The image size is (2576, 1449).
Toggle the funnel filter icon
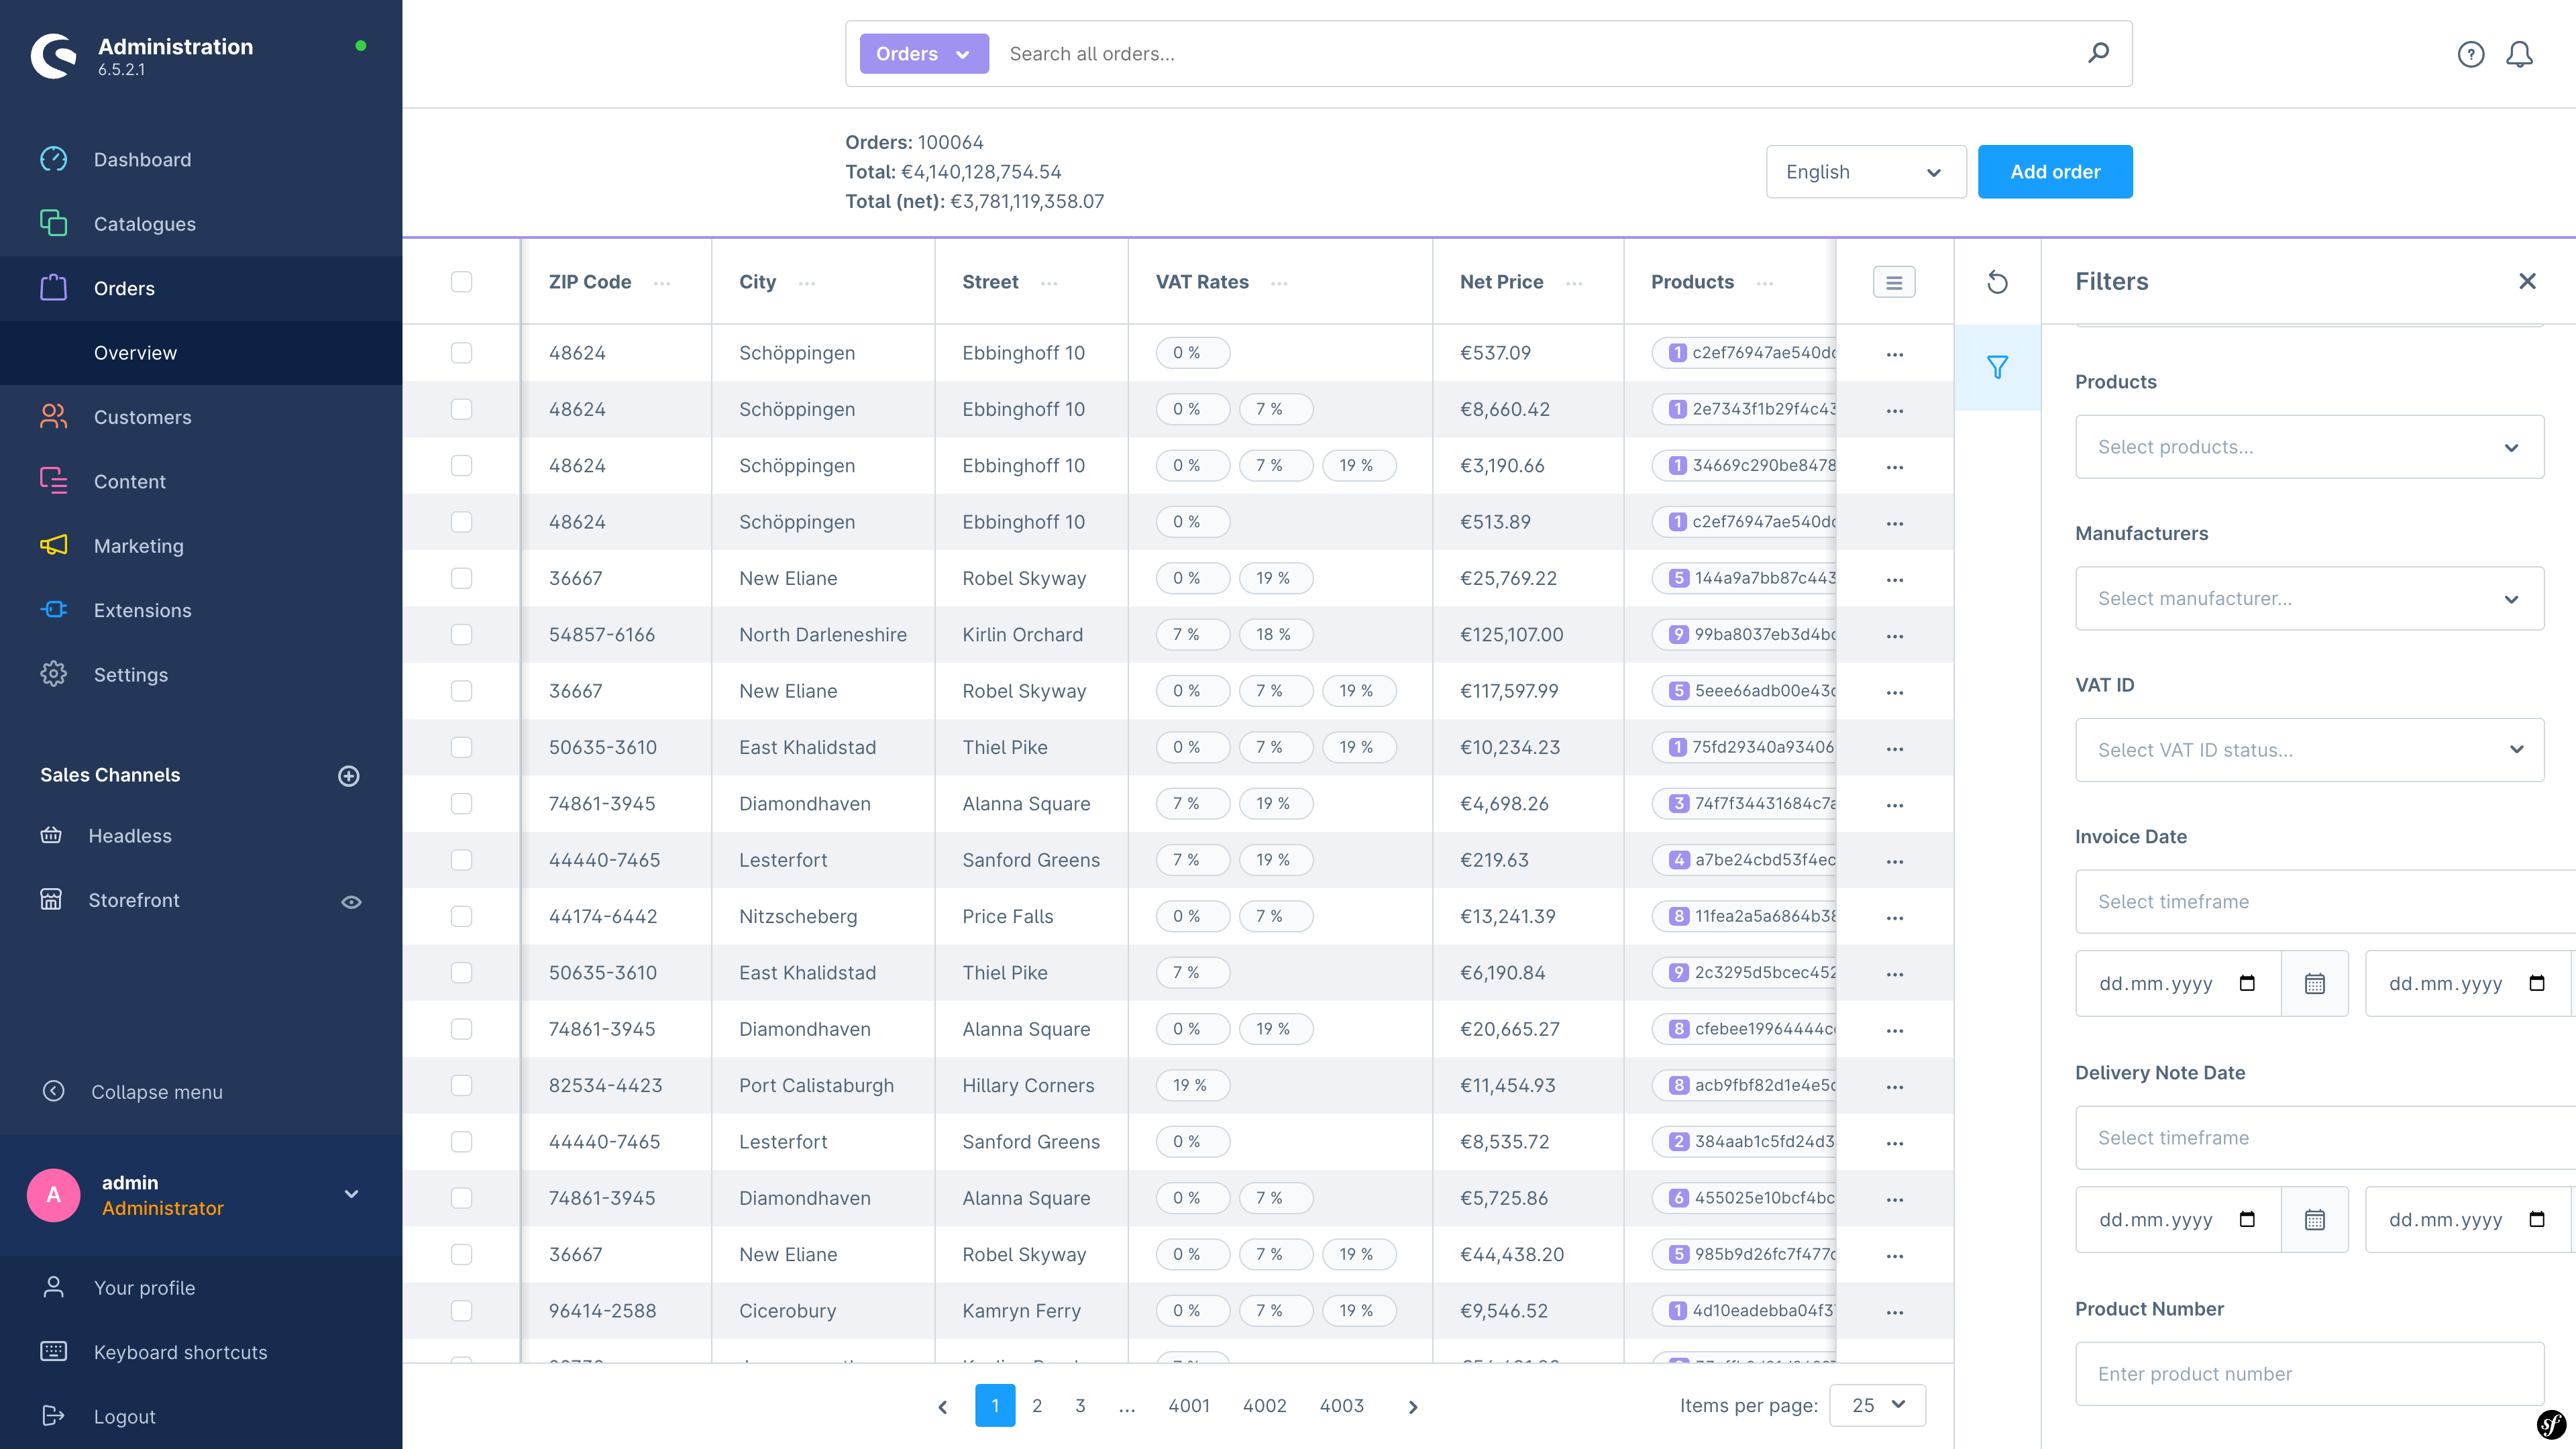1997,367
